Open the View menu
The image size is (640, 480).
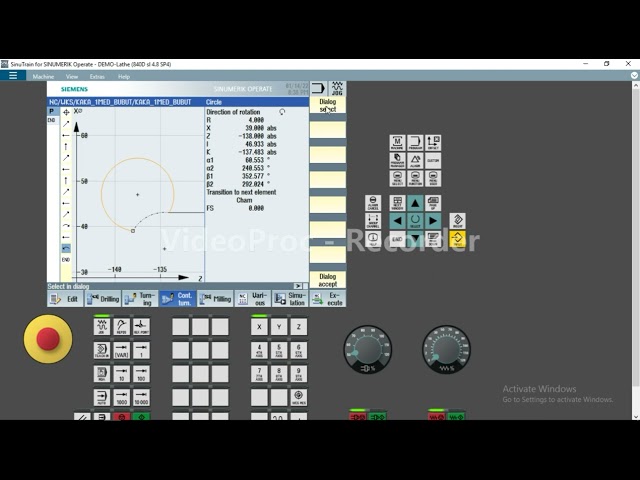pos(72,76)
